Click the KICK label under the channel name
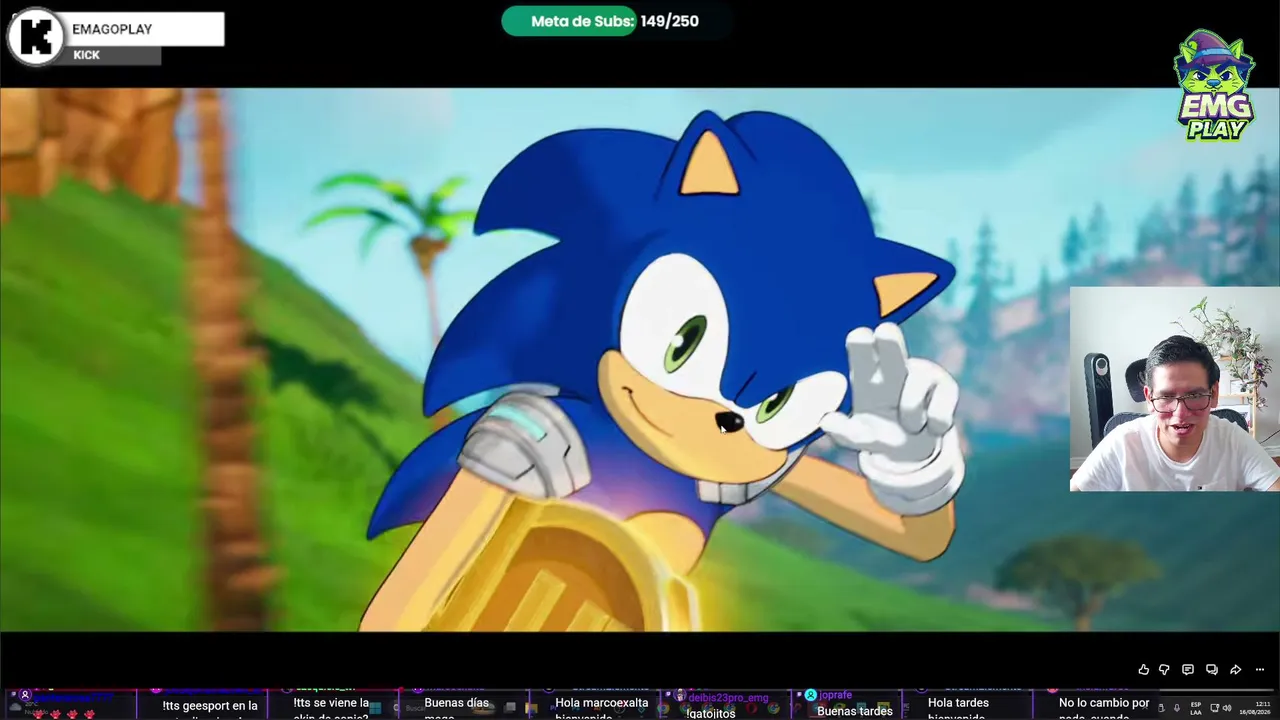 (87, 55)
